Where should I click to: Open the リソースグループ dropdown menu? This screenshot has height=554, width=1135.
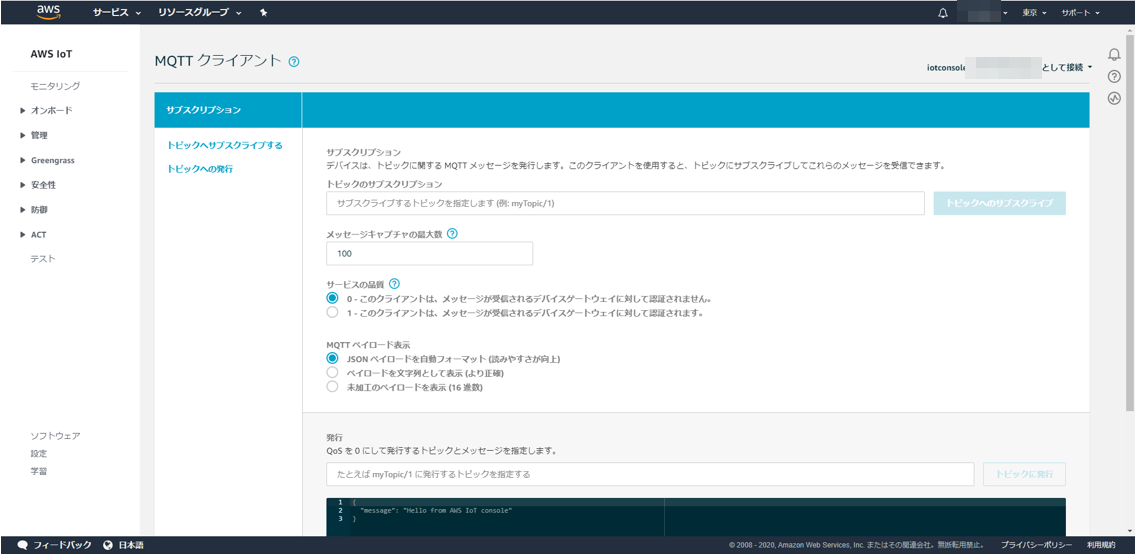click(200, 13)
